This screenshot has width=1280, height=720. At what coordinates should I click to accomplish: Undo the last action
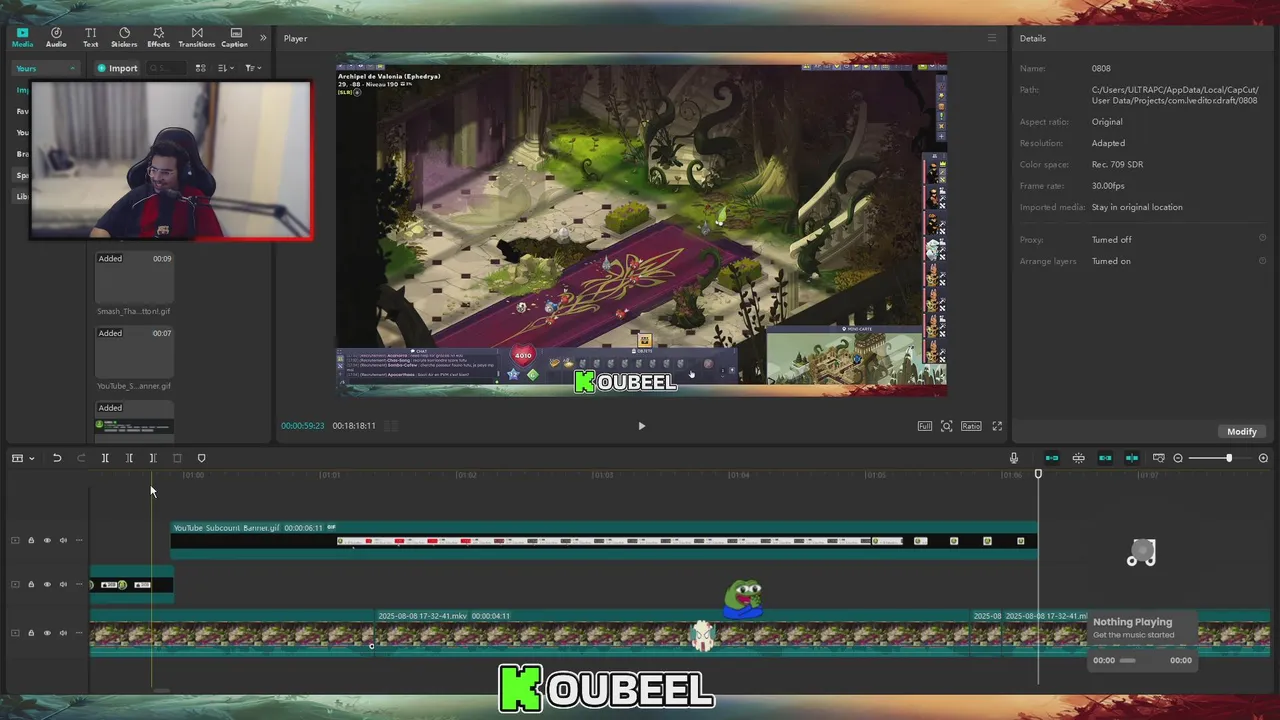[57, 458]
